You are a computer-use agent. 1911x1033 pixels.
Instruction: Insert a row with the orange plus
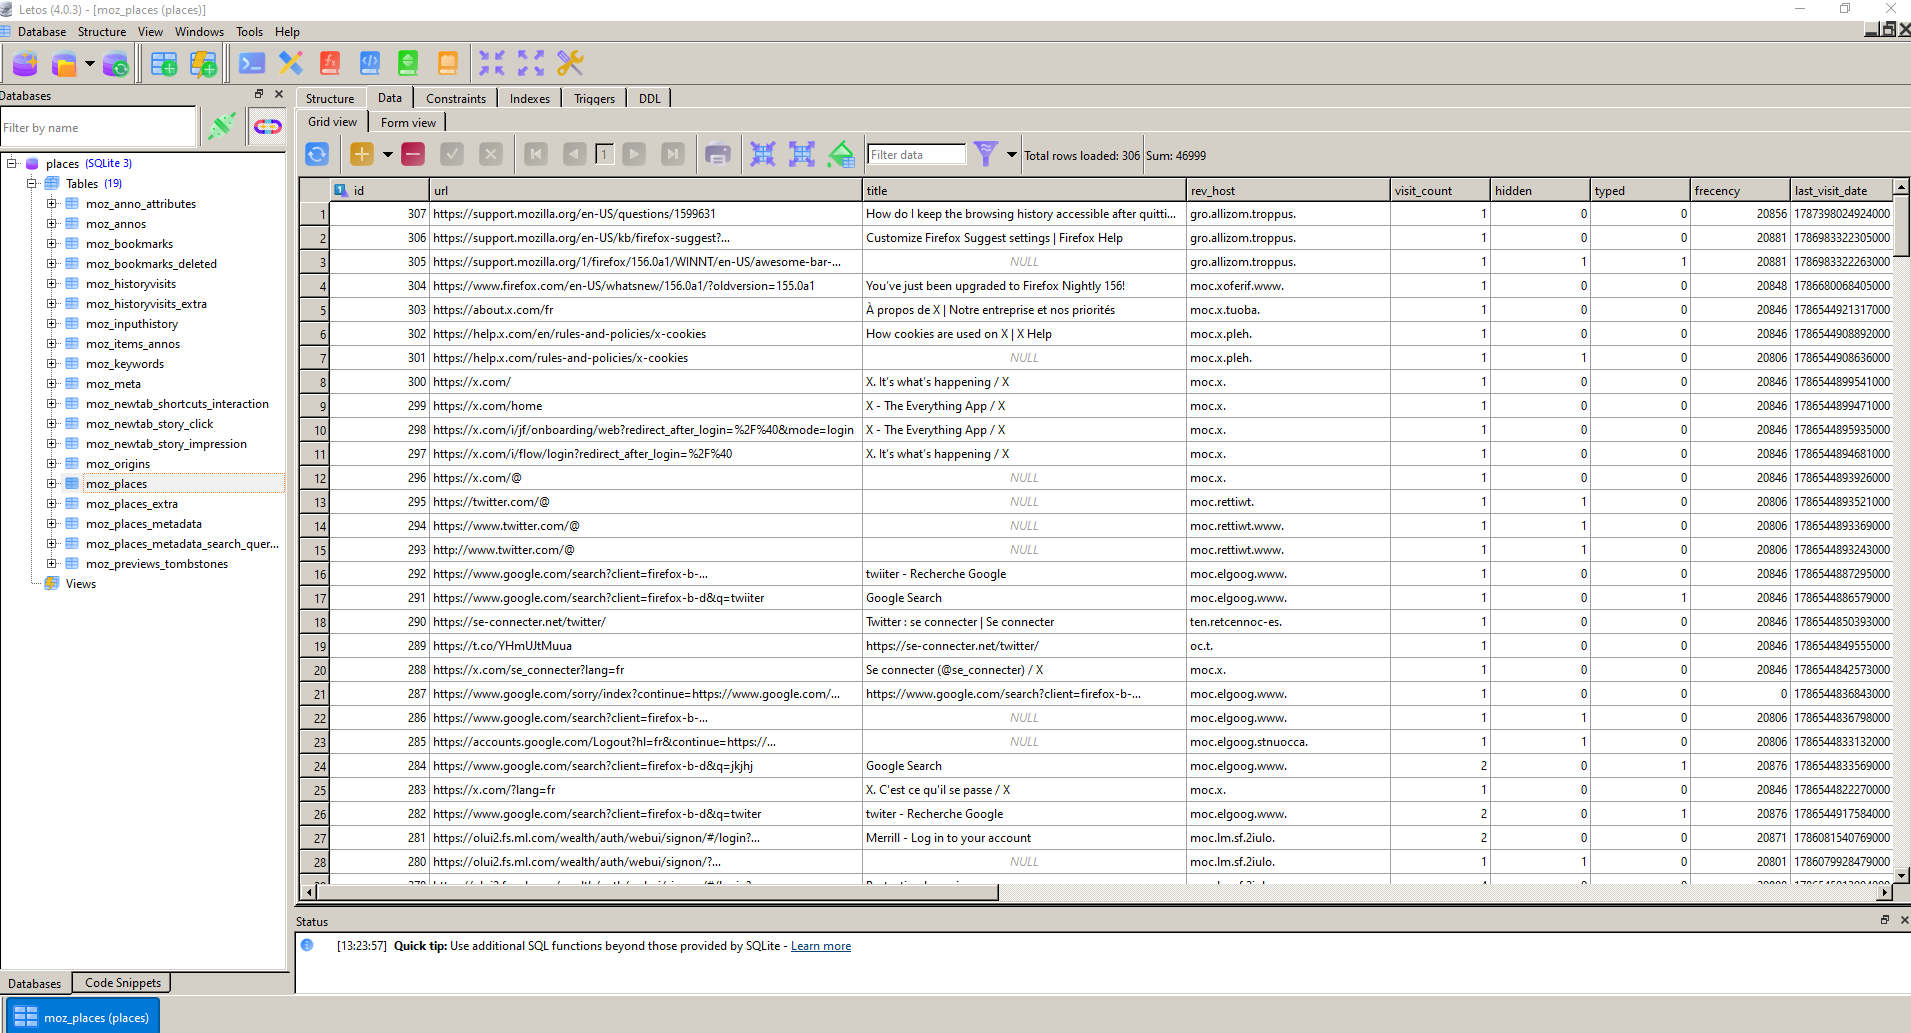tap(362, 154)
